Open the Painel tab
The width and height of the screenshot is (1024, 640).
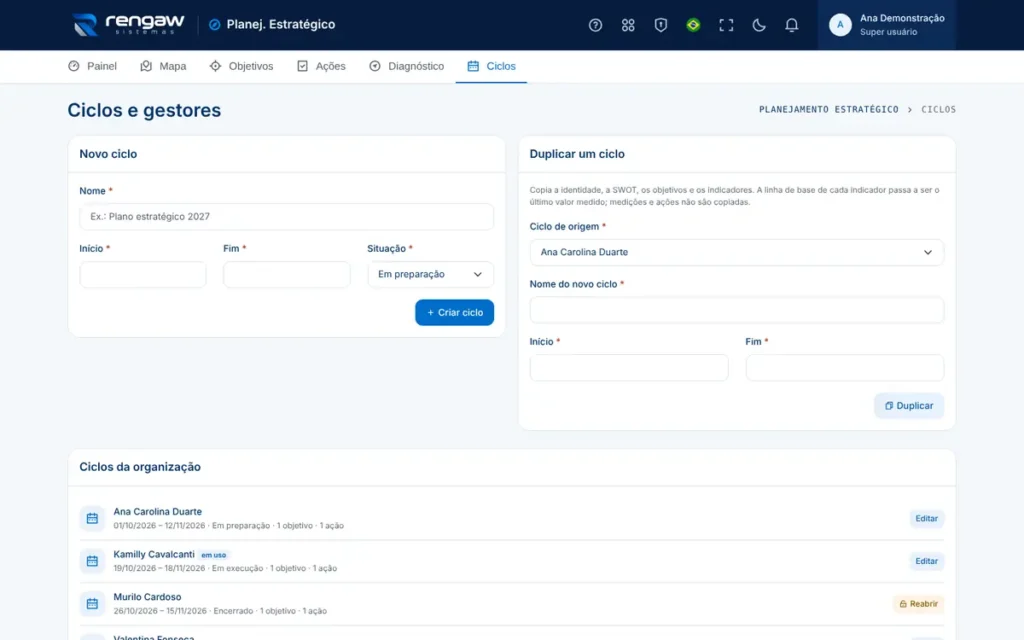click(93, 66)
